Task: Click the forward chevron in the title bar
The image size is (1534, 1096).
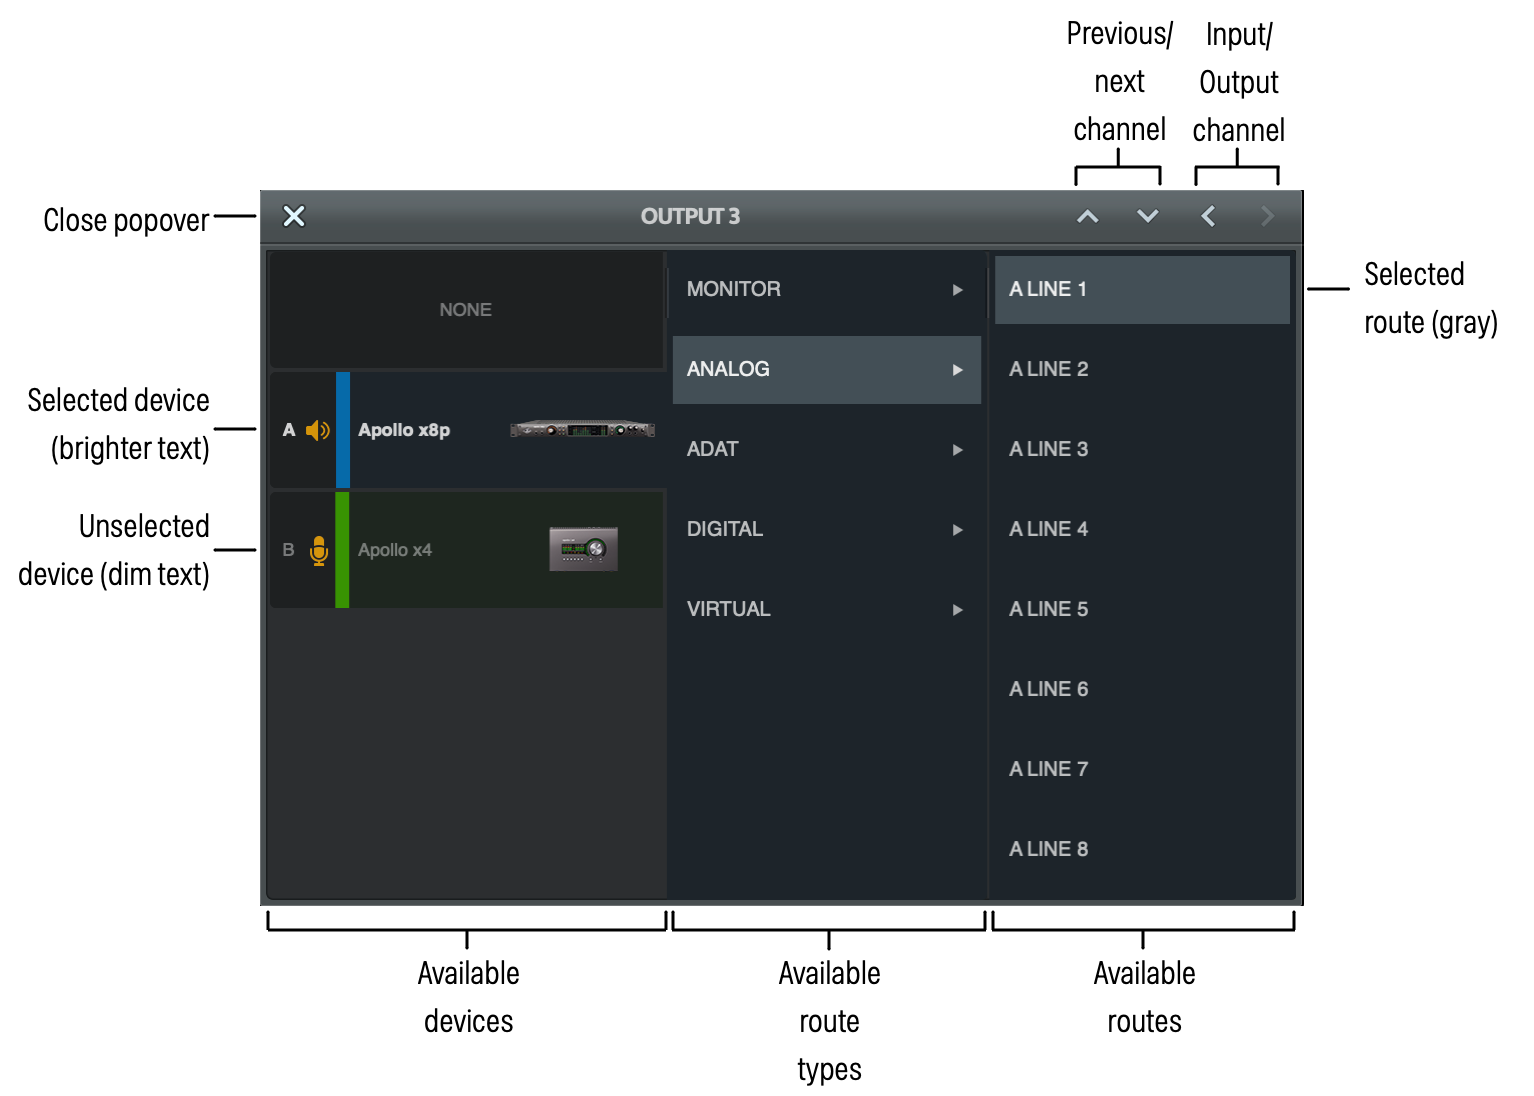Action: (x=1266, y=216)
